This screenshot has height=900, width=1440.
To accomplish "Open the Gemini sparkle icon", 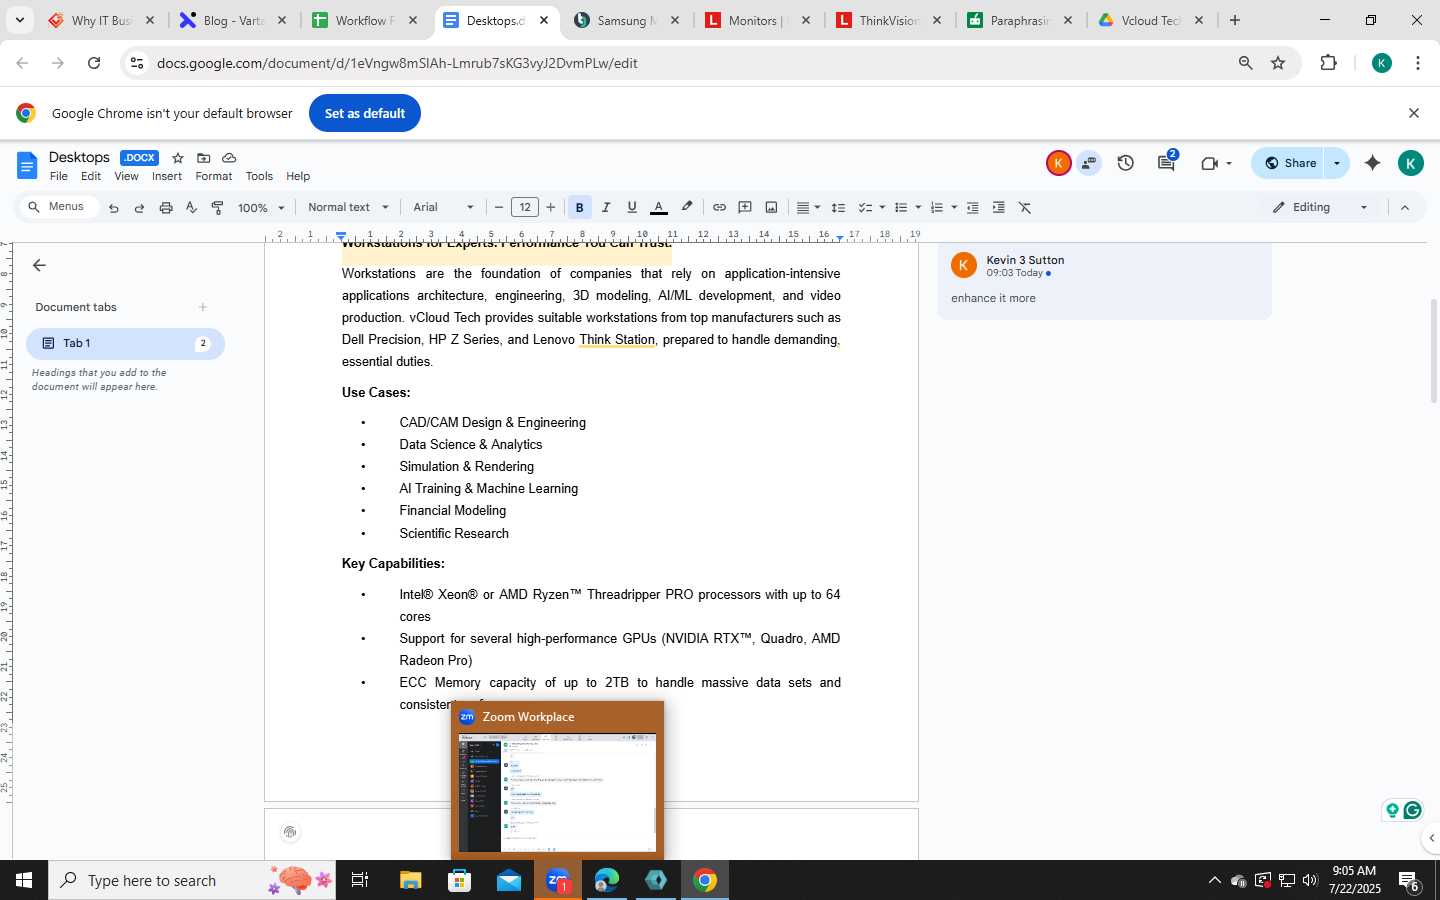I will pyautogui.click(x=1372, y=163).
